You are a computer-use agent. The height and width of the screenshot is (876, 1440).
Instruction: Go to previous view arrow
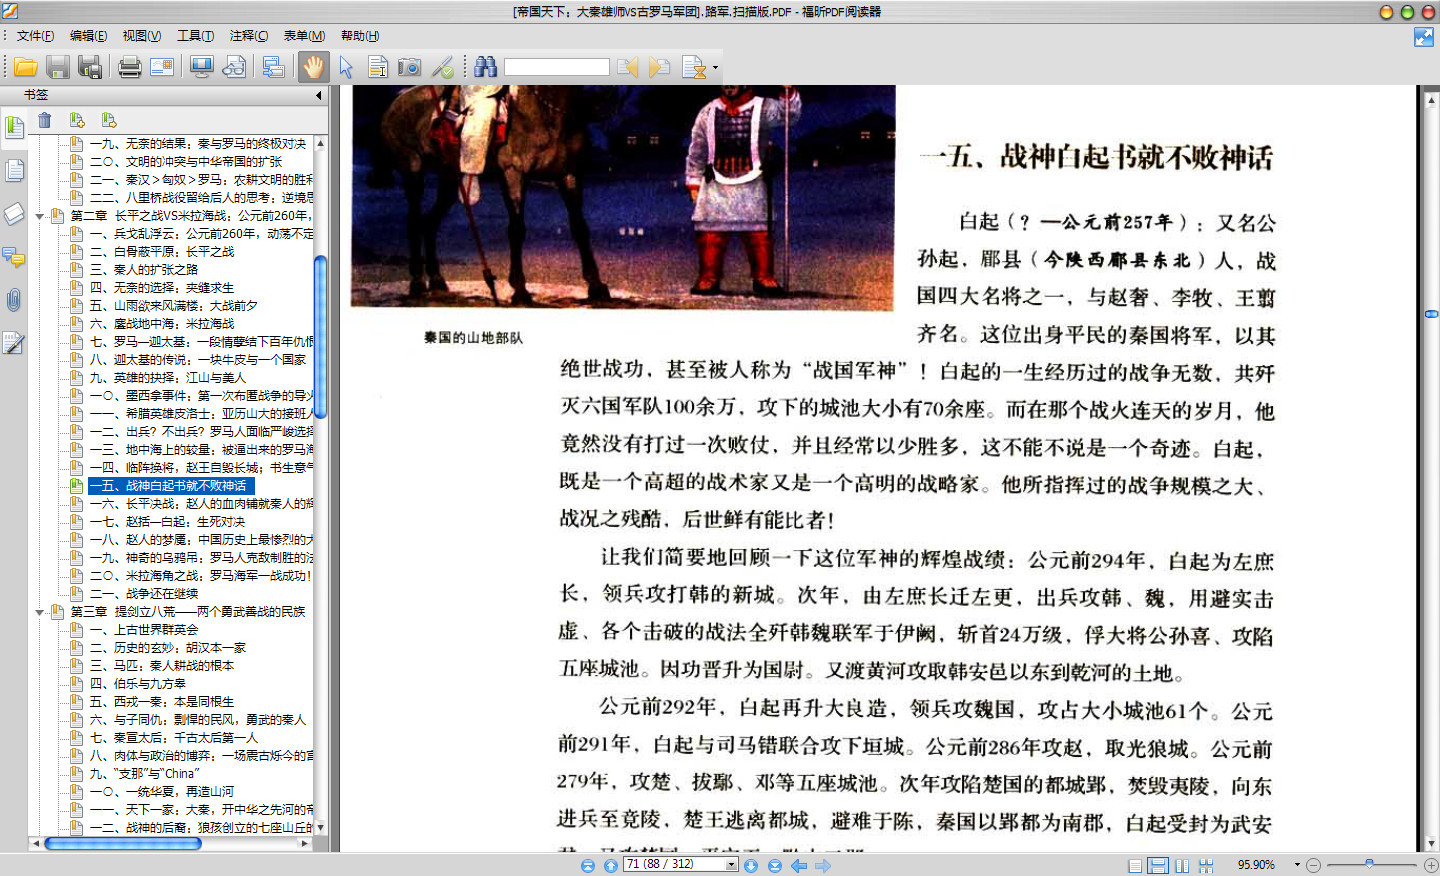[798, 866]
